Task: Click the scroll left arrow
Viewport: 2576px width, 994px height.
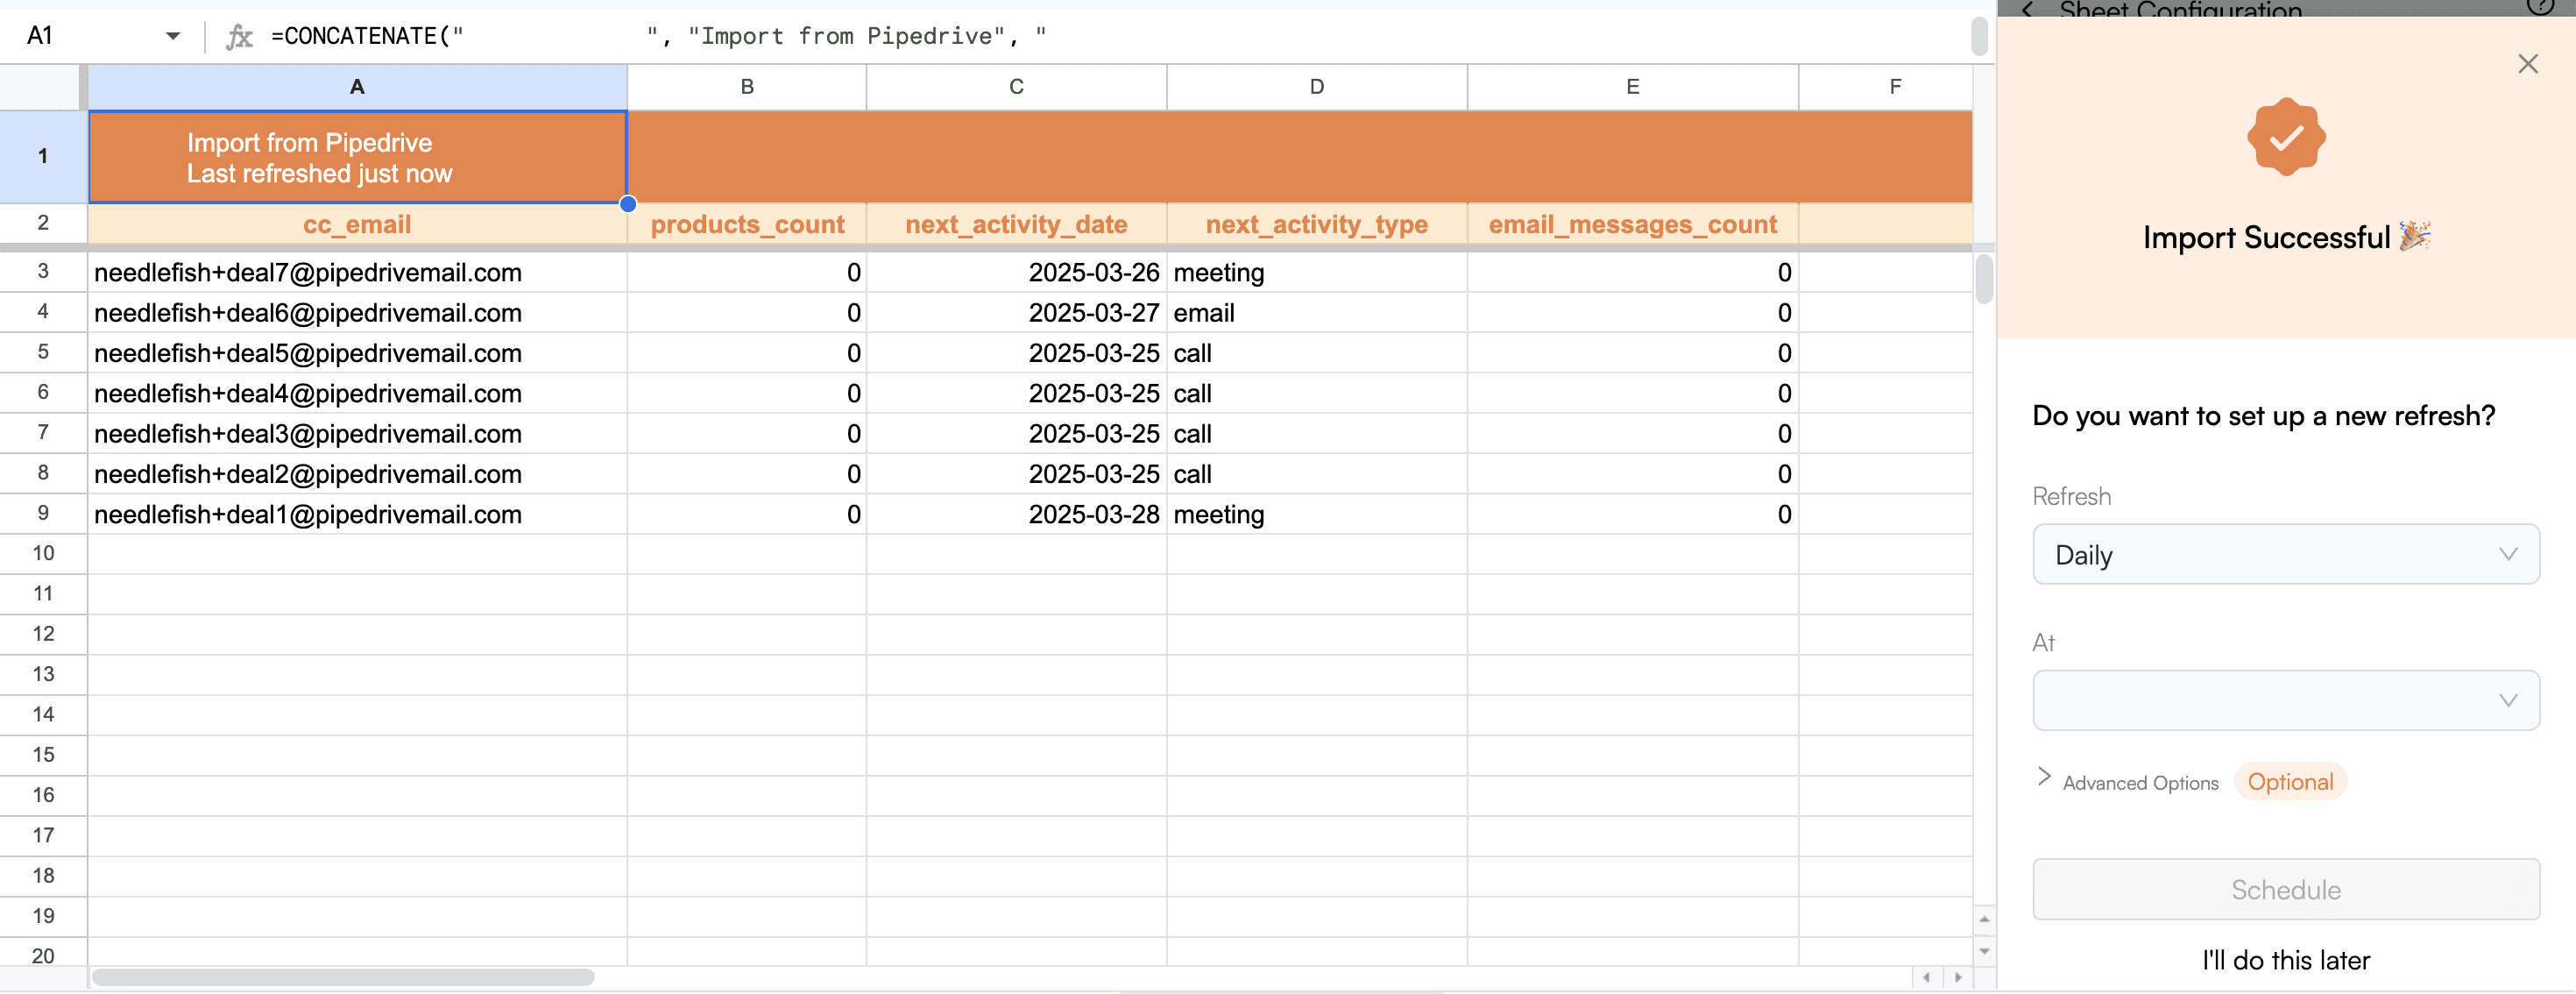Action: 1926,977
